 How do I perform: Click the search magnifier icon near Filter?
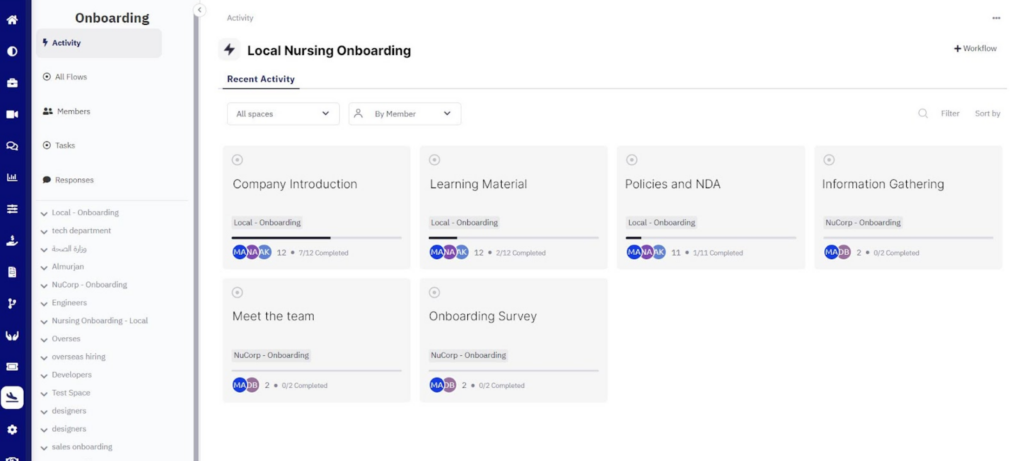(923, 114)
